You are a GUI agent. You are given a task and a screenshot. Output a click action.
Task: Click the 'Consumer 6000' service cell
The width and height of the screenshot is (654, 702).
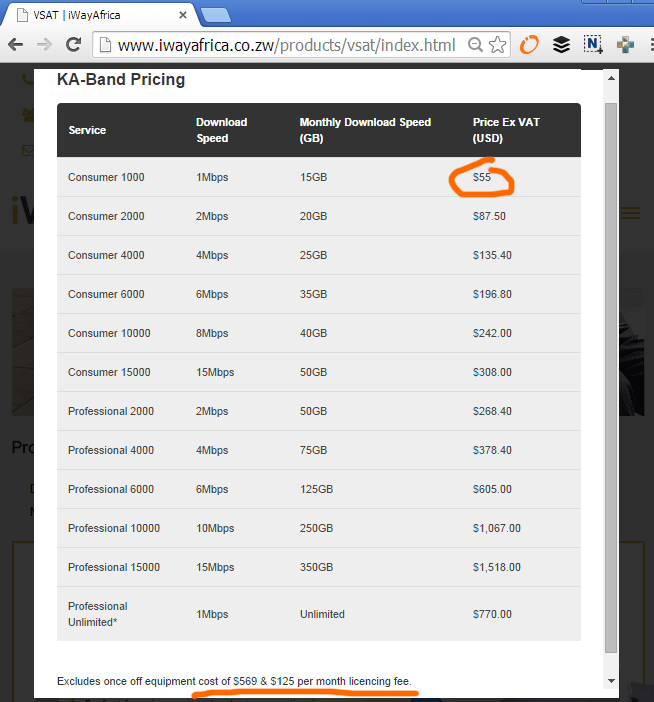106,294
